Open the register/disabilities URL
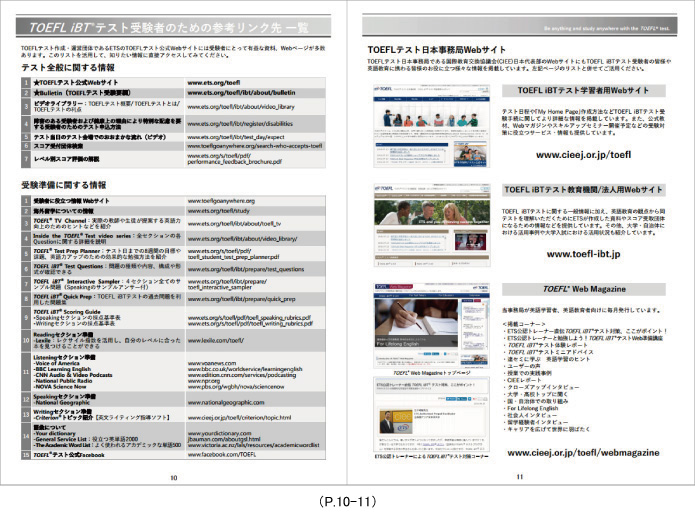This screenshot has height=520, width=695. [x=240, y=124]
